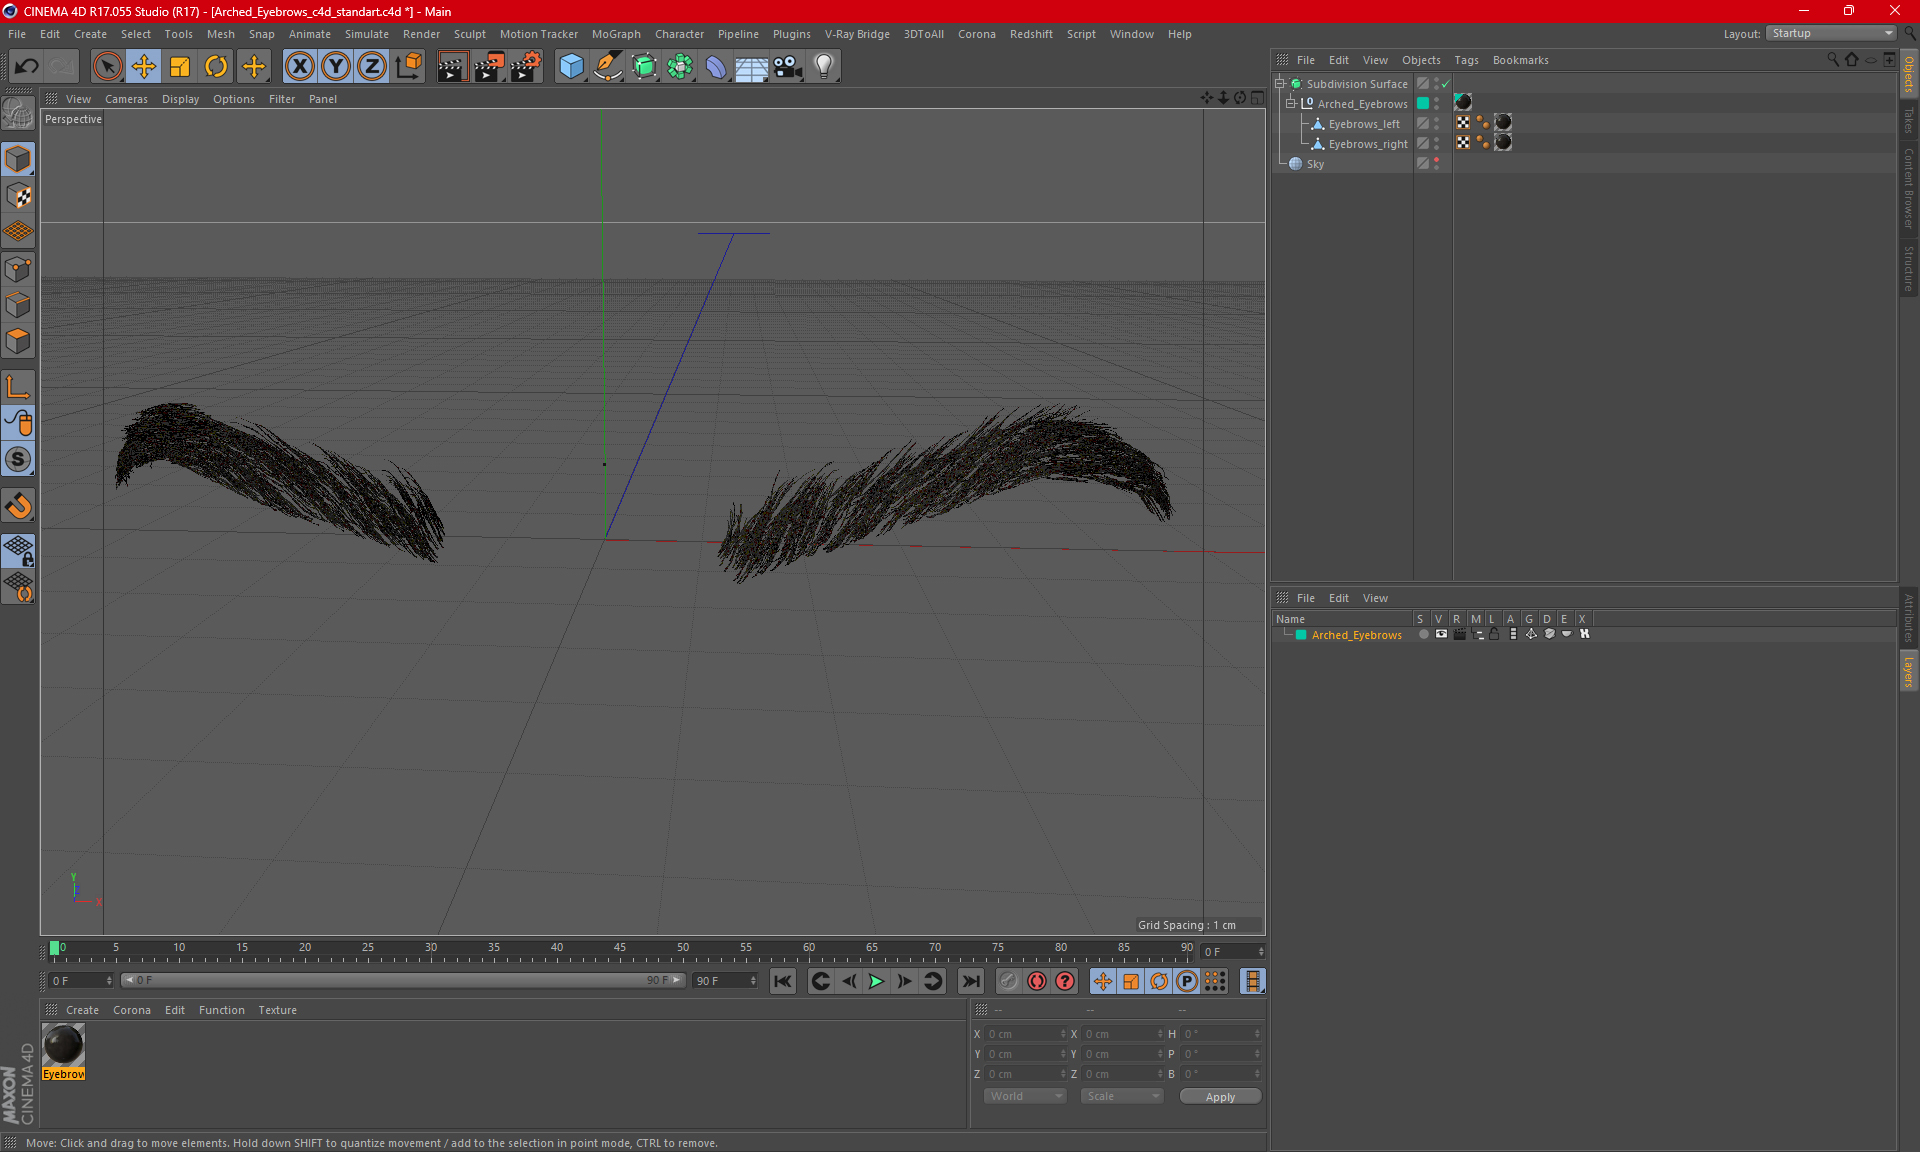Open the Simulate menu

point(367,34)
